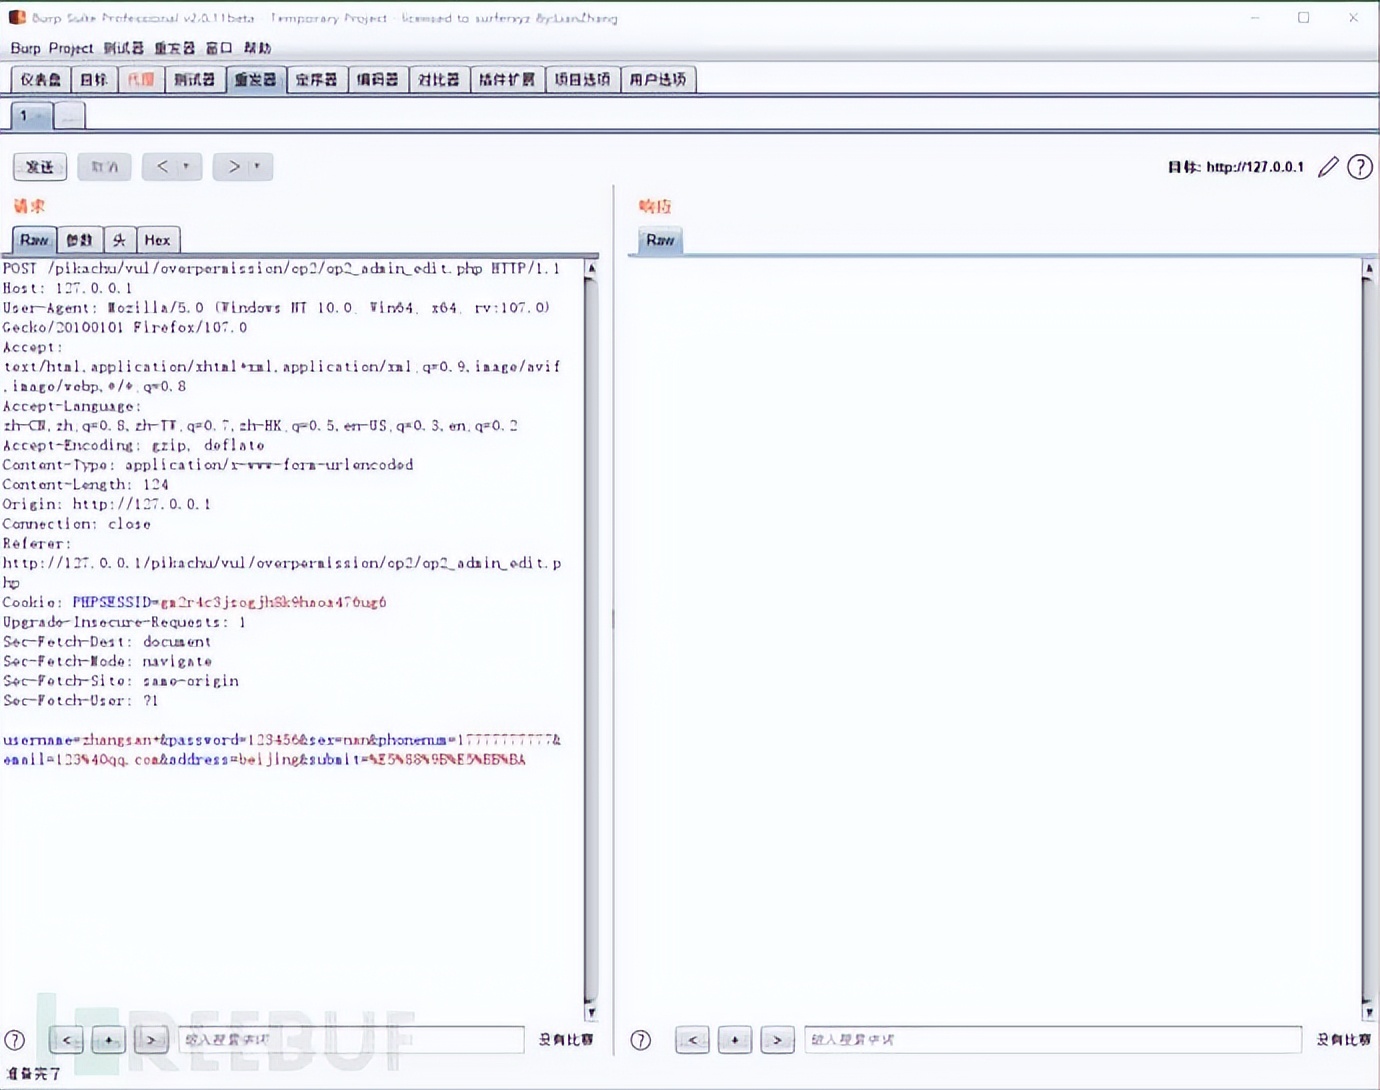The image size is (1380, 1090).
Task: Switch to the 代理 (Proxy) tab
Action: point(141,80)
